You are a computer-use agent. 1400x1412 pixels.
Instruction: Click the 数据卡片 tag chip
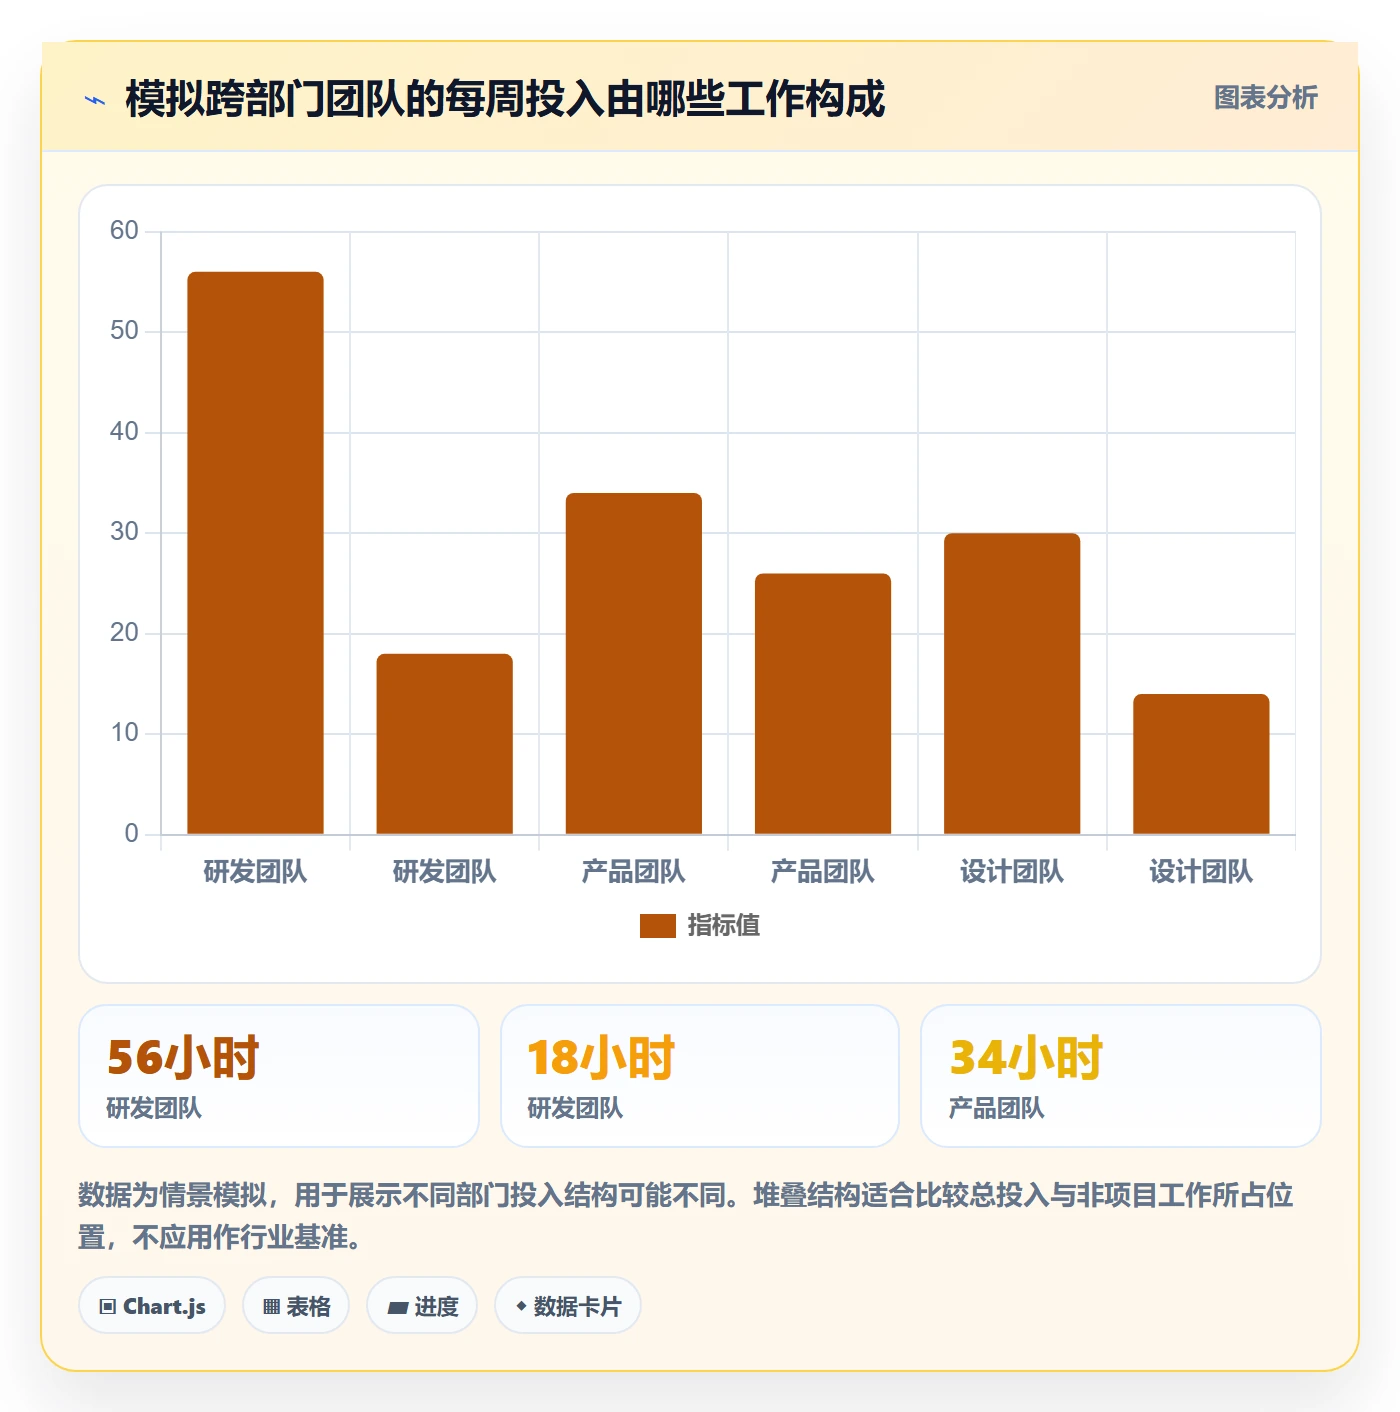(568, 1306)
